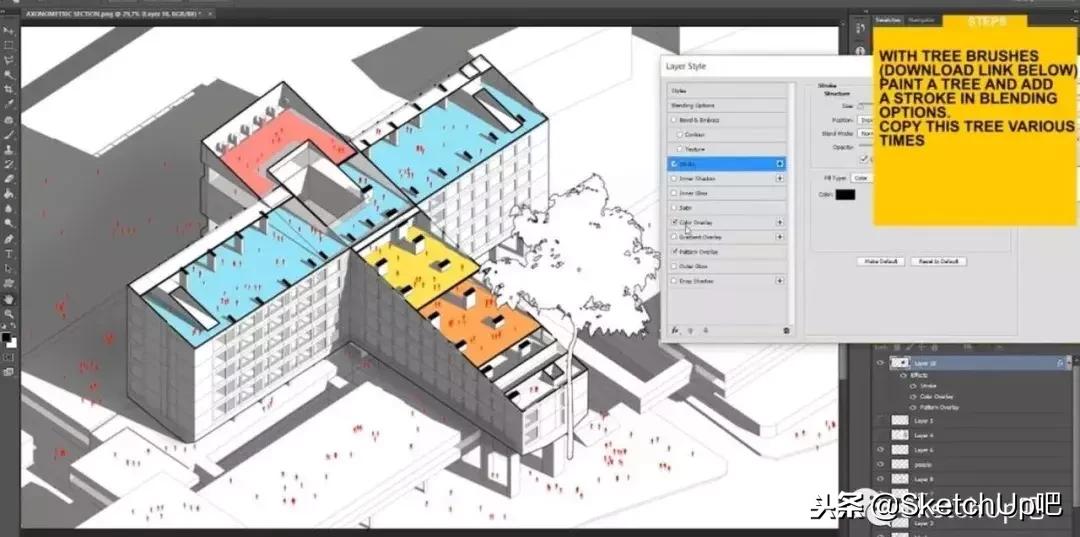Screen dimensions: 1080x537
Task: Enable the Texture checkbox
Action: tap(680, 149)
